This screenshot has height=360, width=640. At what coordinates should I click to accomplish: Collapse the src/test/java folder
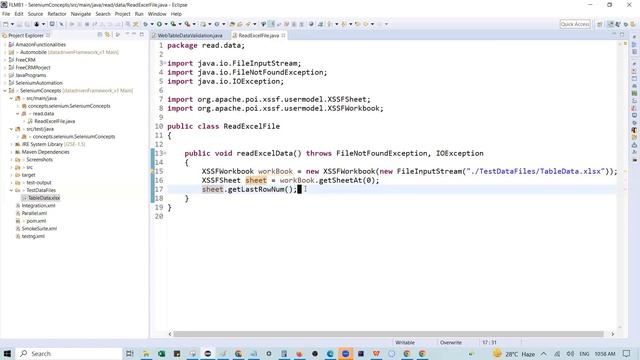(x=11, y=129)
